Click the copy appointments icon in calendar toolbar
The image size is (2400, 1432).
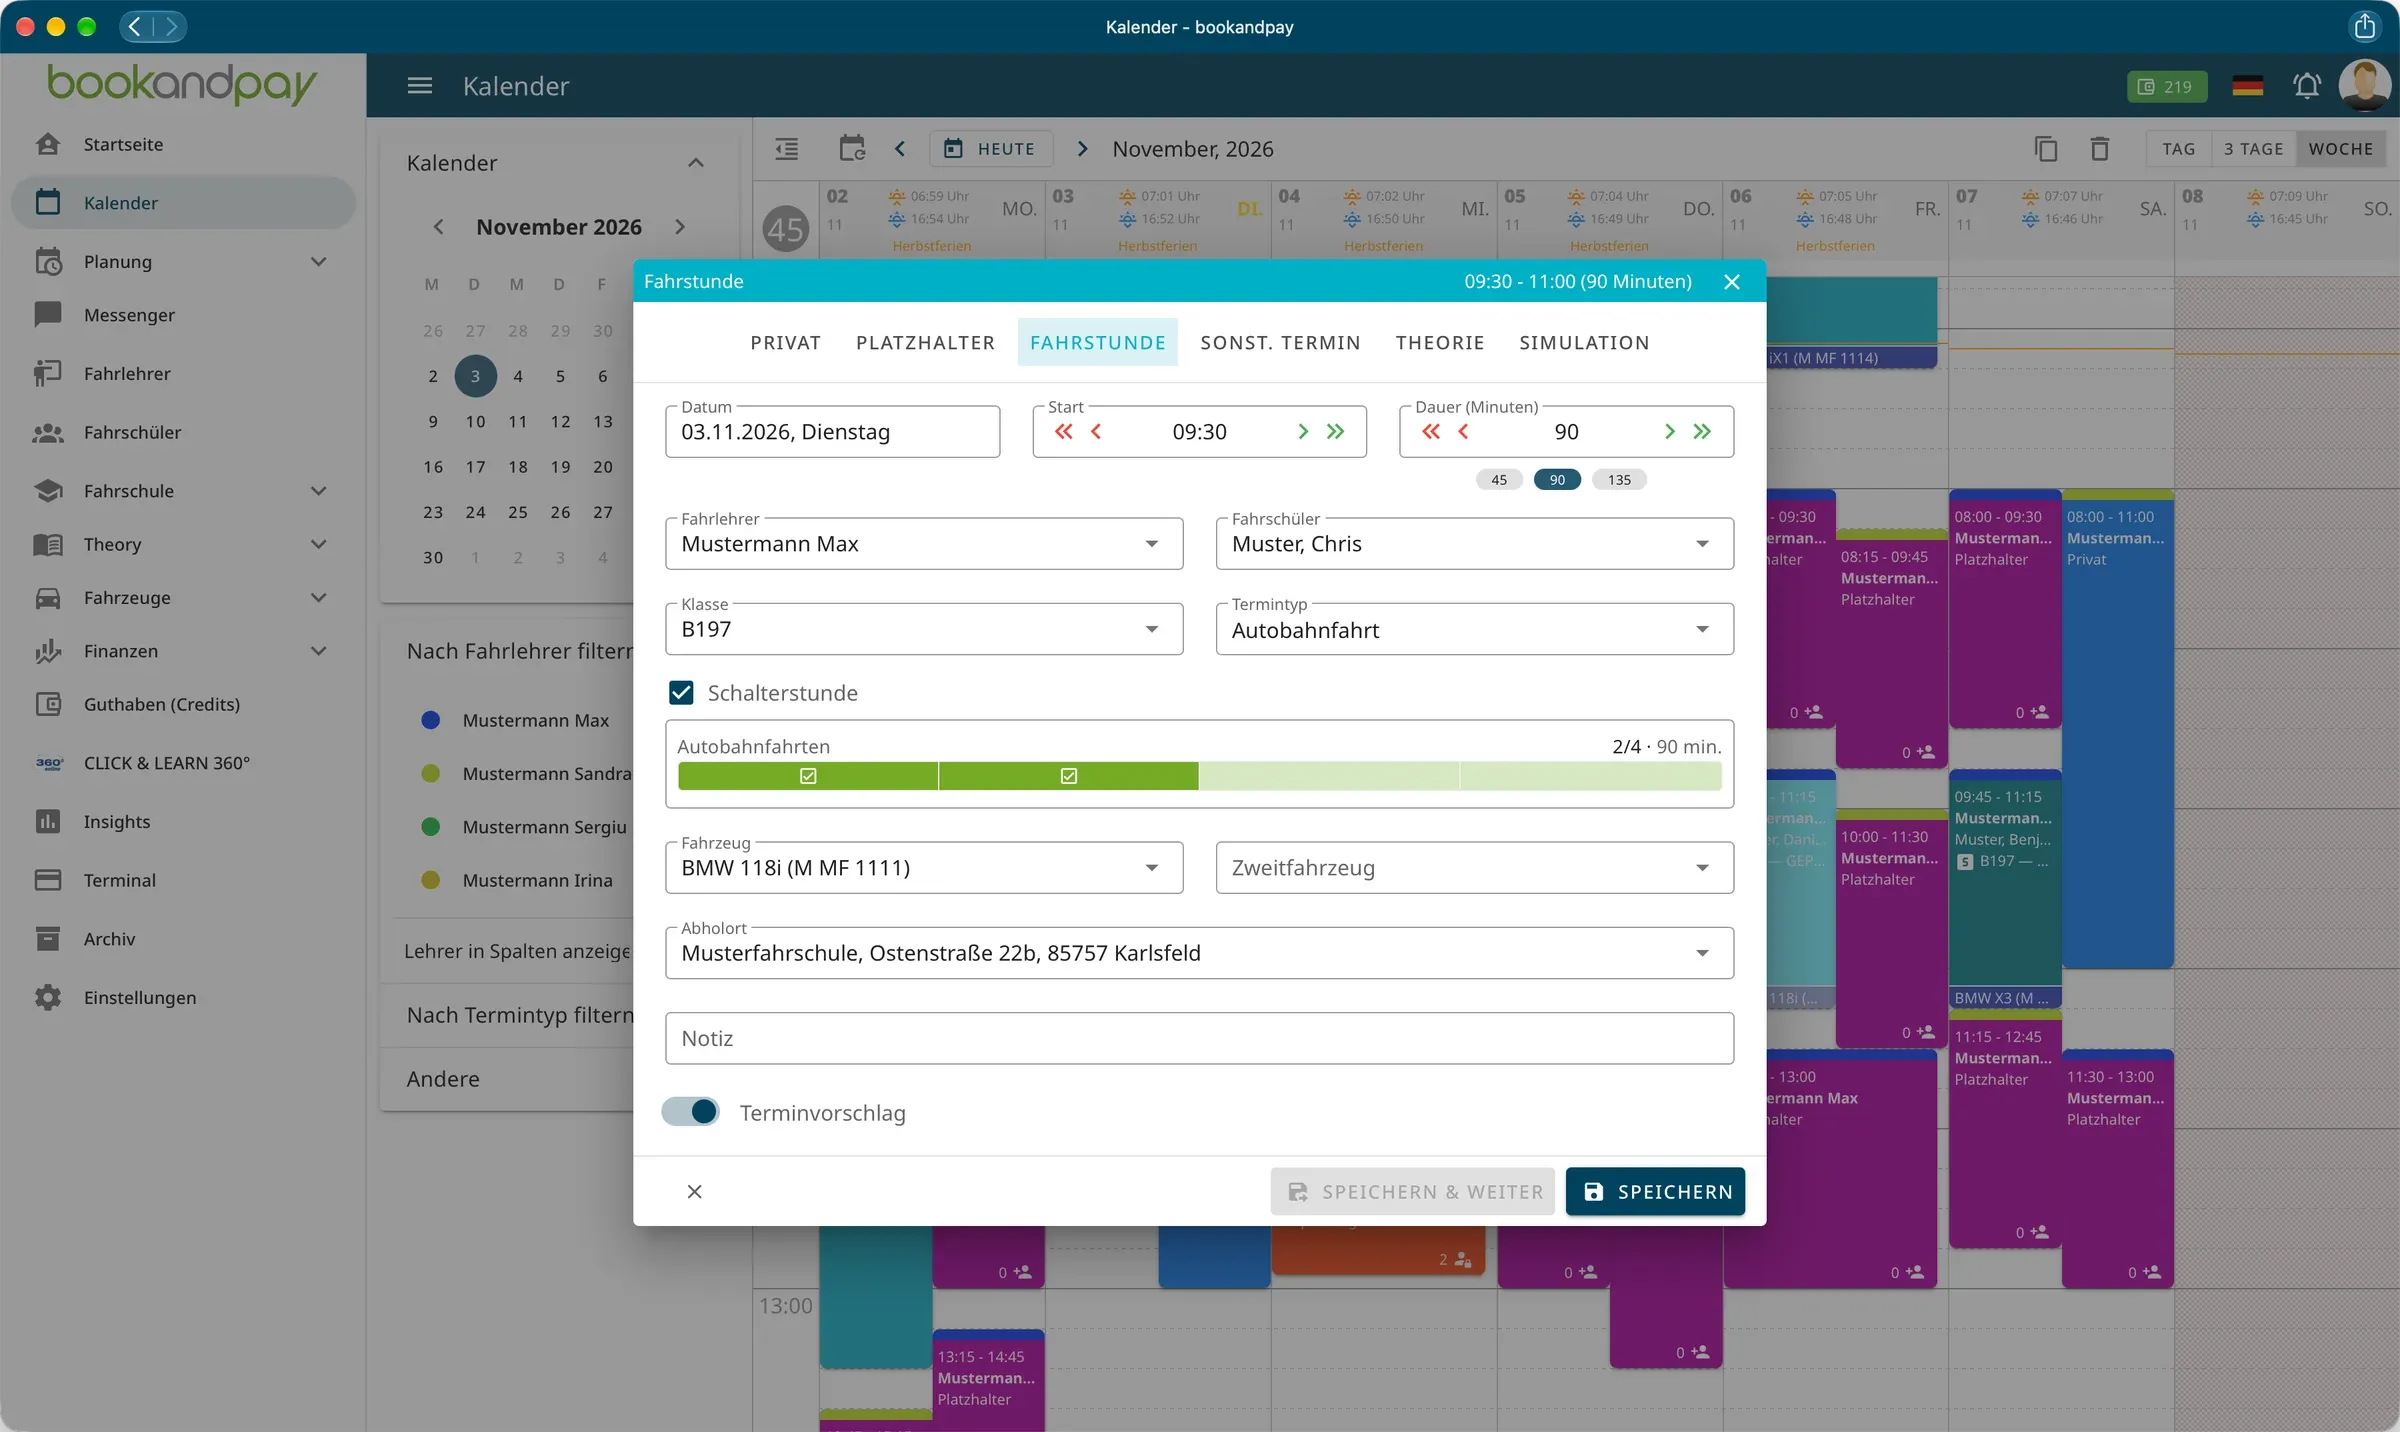[2046, 149]
